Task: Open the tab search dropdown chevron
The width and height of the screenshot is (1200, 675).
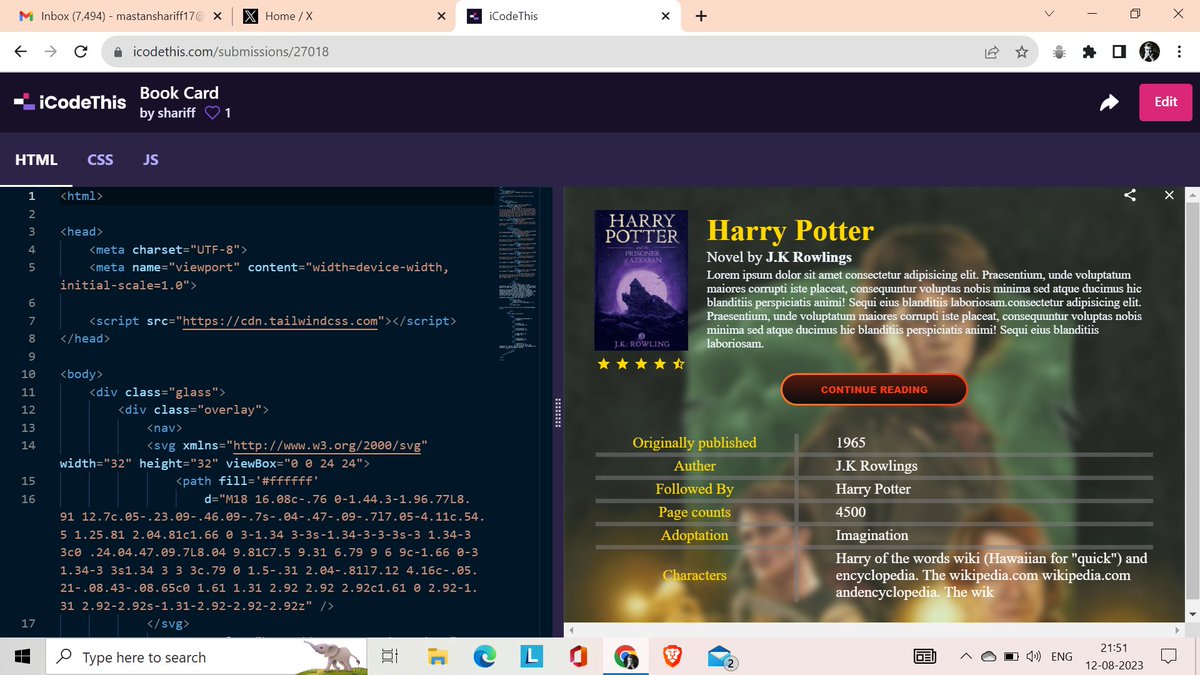Action: tap(1049, 14)
